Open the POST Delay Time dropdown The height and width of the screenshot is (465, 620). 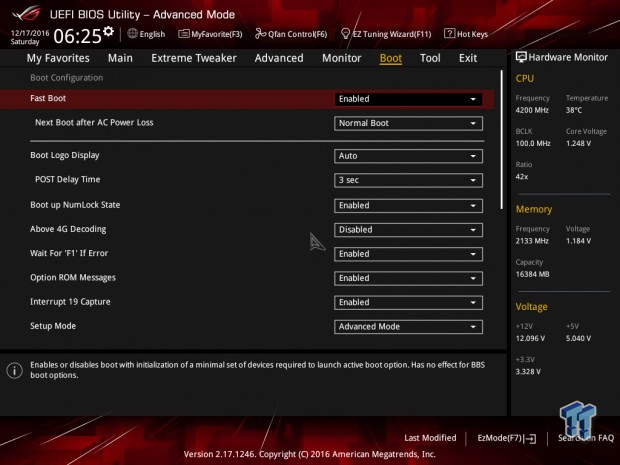click(408, 180)
